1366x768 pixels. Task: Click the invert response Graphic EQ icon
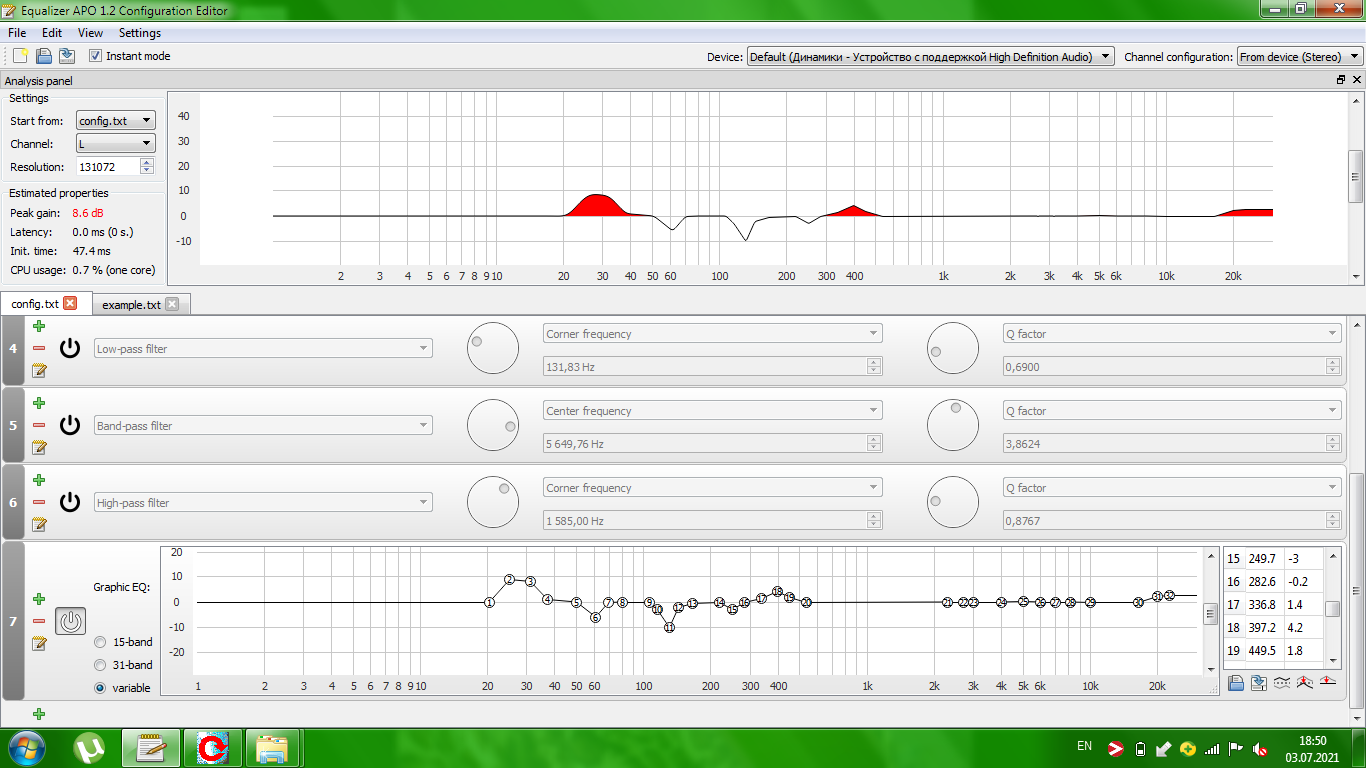[x=1282, y=683]
